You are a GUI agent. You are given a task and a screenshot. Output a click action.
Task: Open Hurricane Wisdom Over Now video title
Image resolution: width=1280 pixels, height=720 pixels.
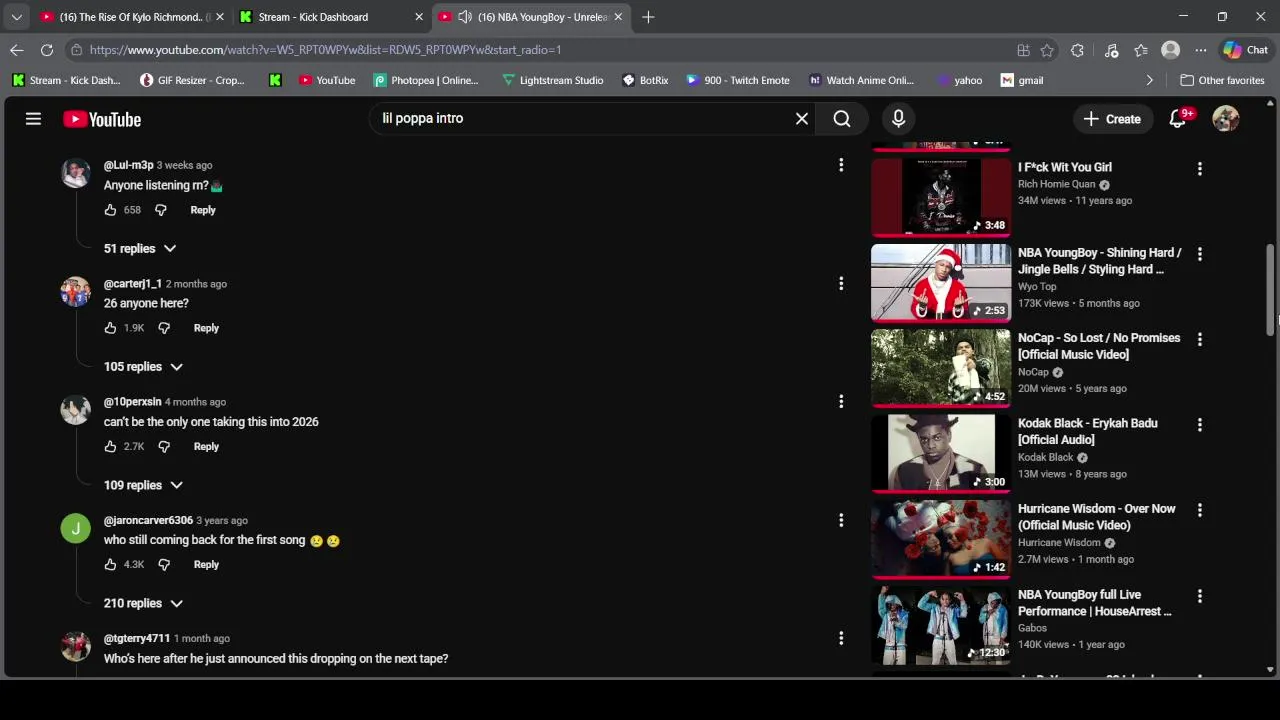point(1096,517)
